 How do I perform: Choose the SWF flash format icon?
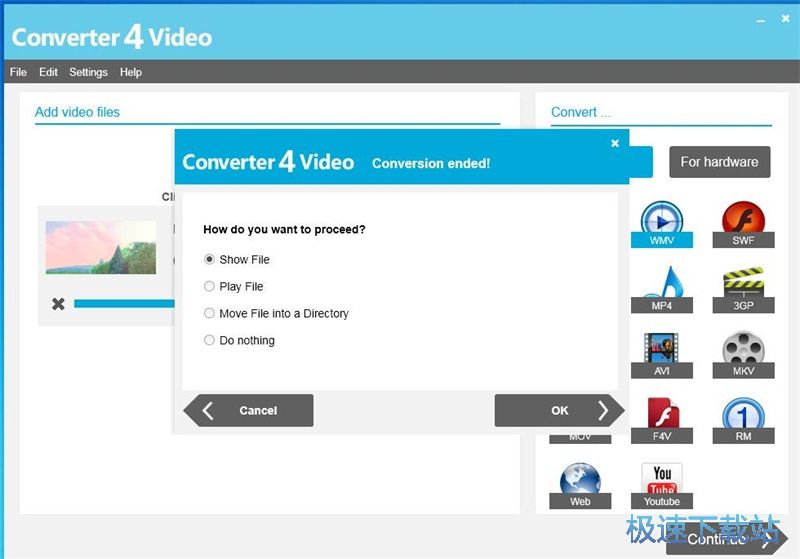[743, 224]
